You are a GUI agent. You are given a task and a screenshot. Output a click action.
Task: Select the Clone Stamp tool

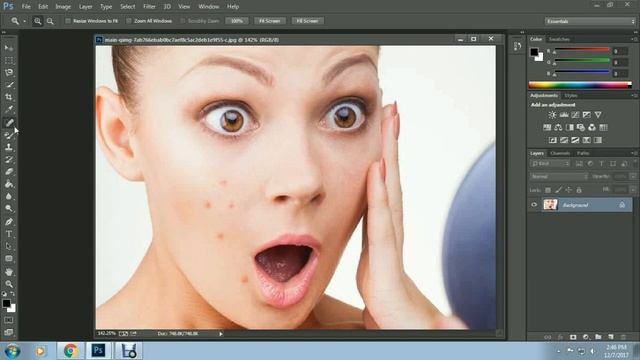[9, 147]
